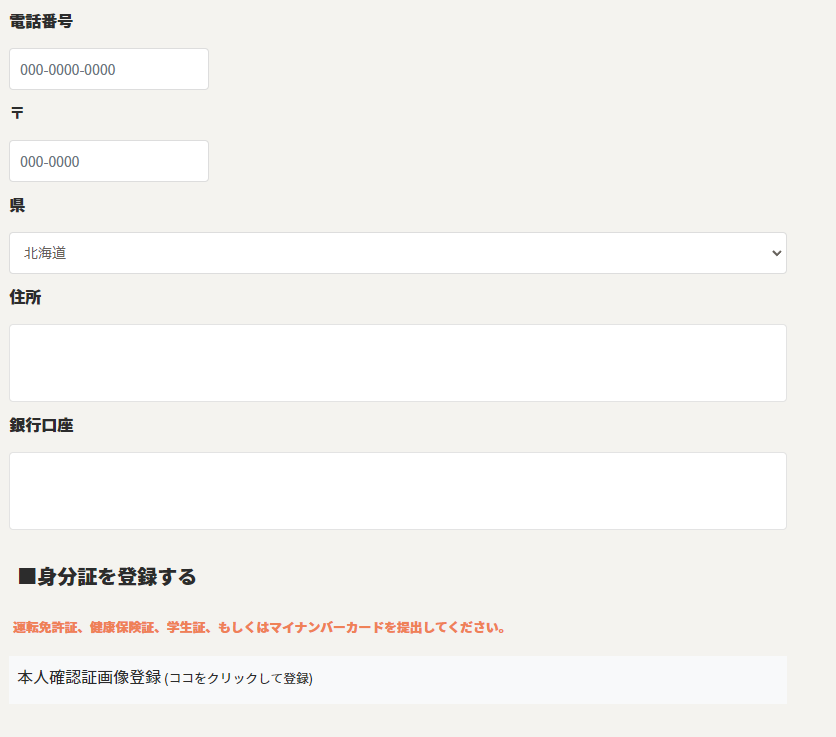Click the 電話番号 field label
Image resolution: width=836 pixels, height=737 pixels.
pos(41,21)
